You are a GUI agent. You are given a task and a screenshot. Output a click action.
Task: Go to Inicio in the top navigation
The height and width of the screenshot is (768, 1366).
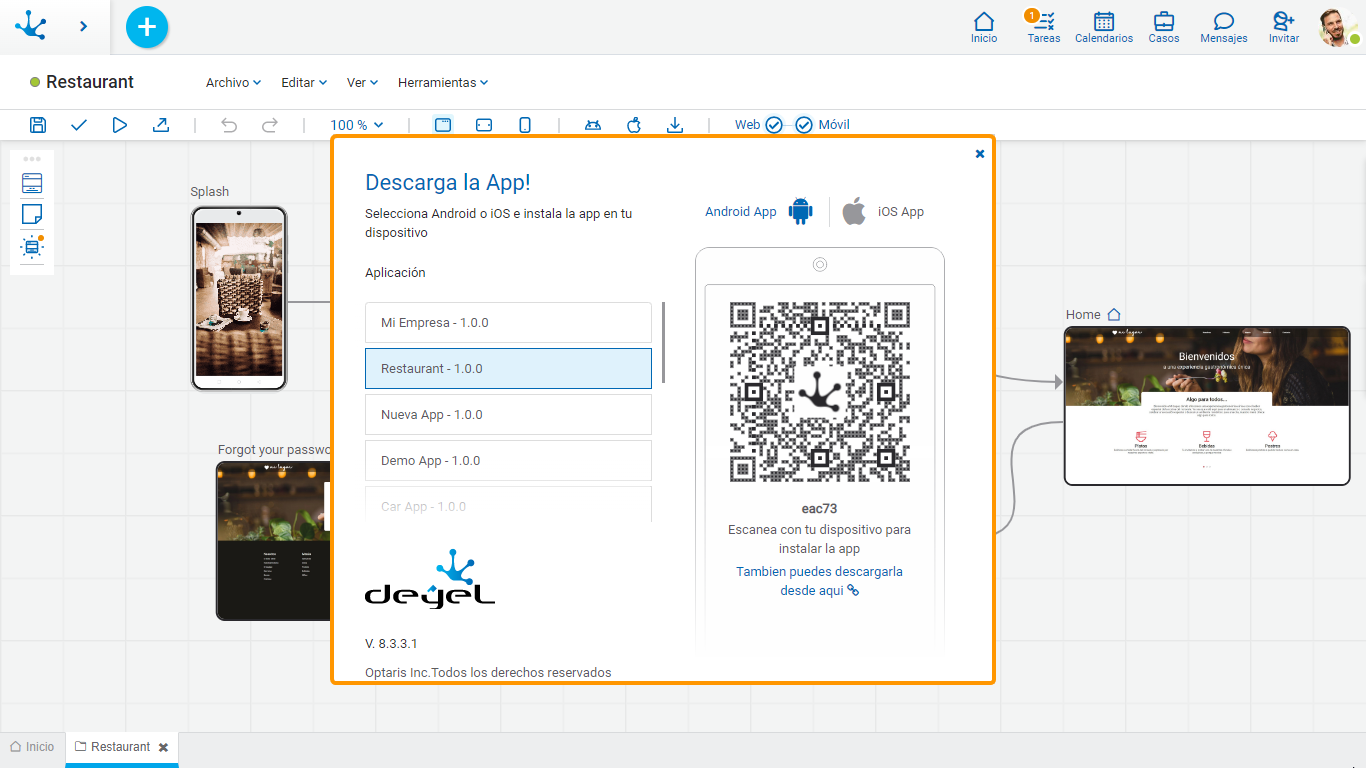[x=984, y=28]
